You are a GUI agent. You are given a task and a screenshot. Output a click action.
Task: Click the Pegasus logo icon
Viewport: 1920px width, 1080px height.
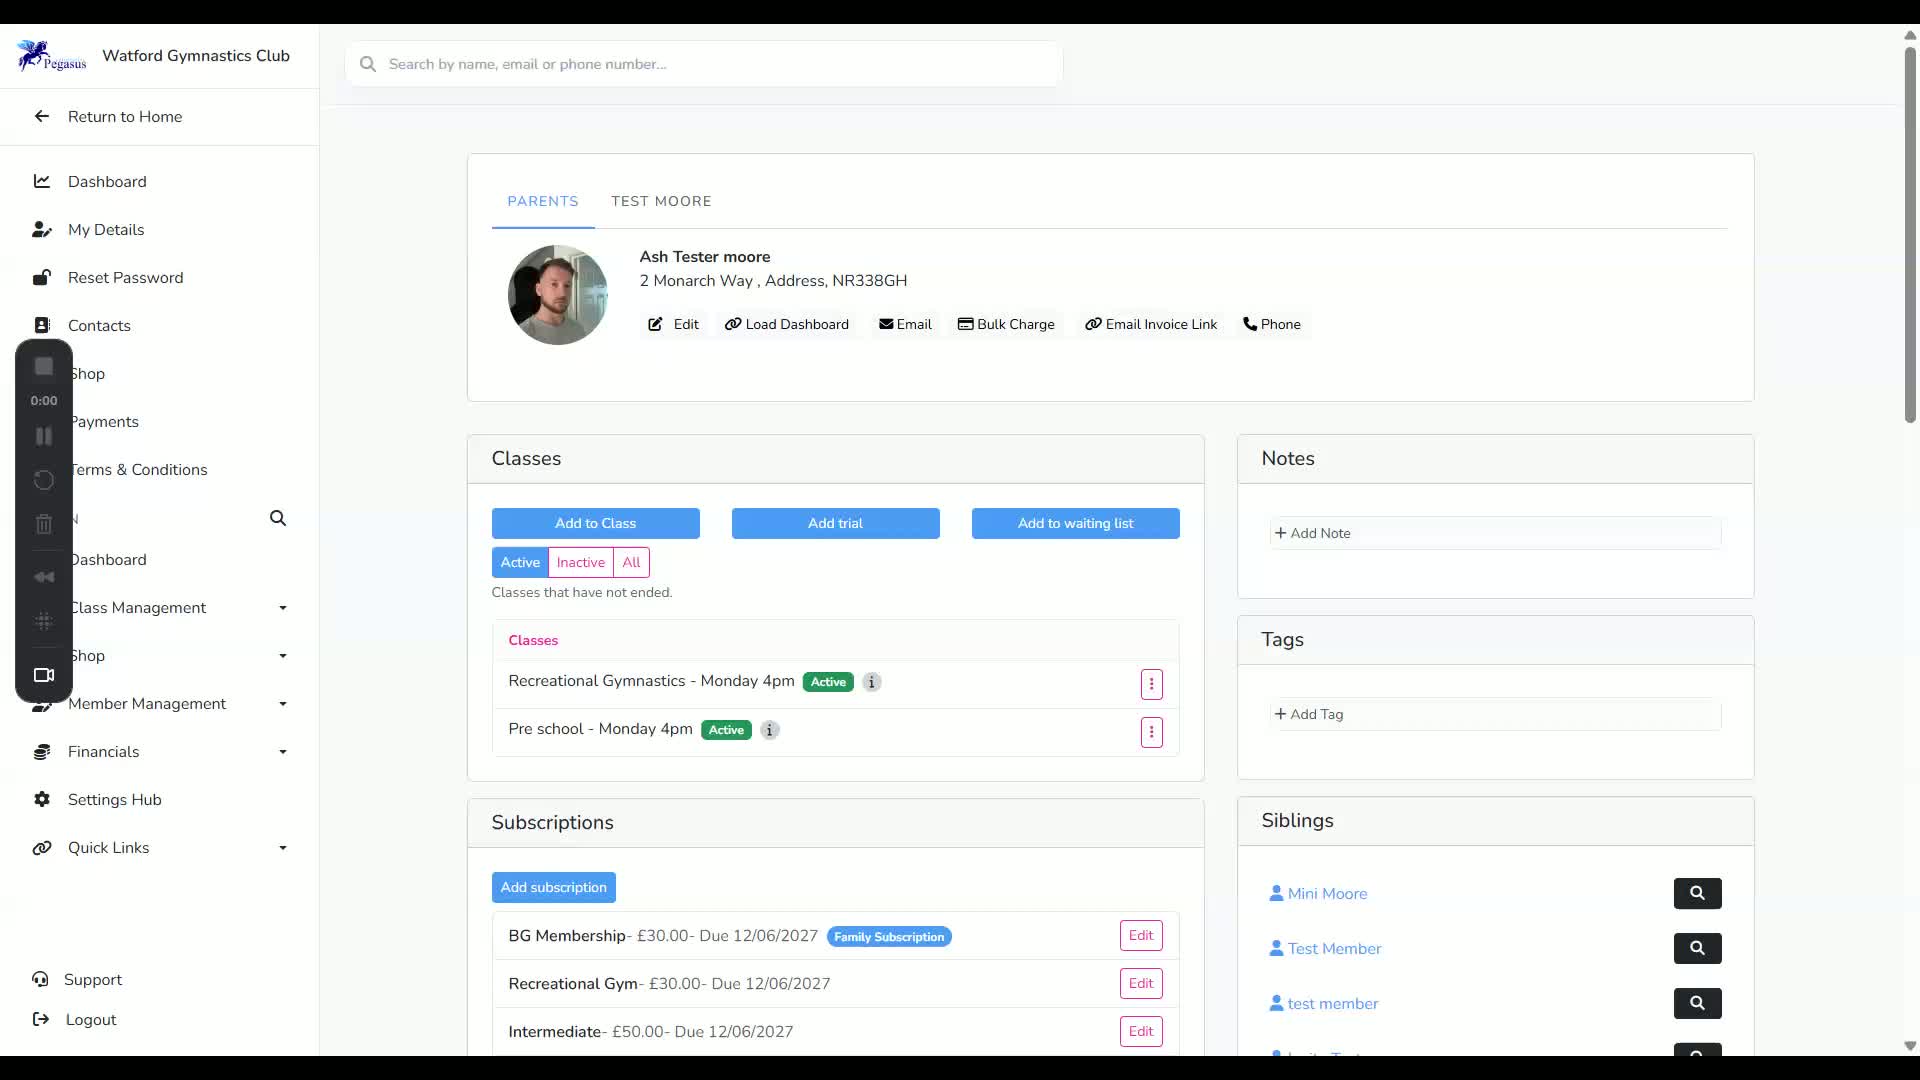click(x=51, y=56)
